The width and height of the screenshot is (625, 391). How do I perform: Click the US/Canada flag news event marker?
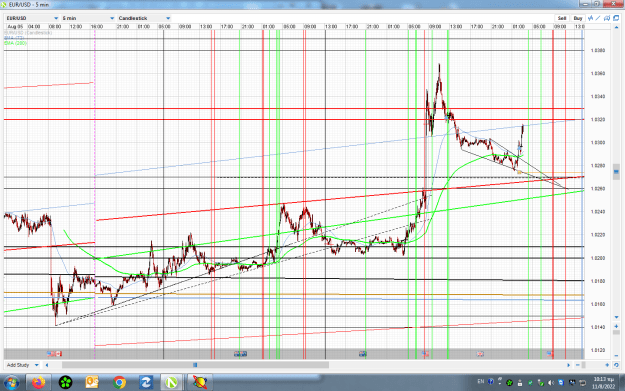point(55,354)
